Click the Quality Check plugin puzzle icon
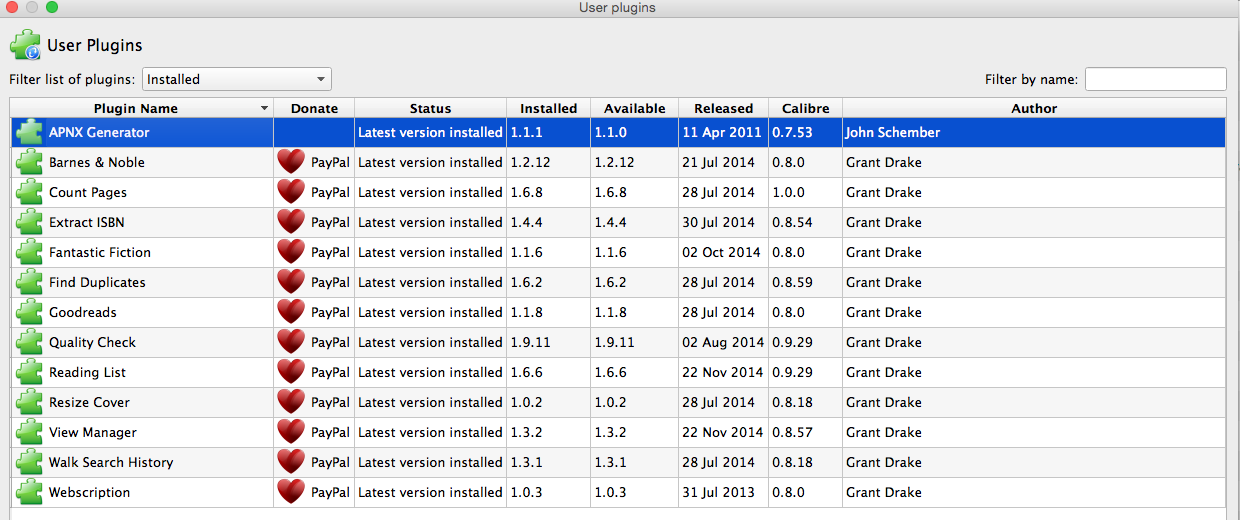Viewport: 1240px width, 520px height. click(x=30, y=342)
